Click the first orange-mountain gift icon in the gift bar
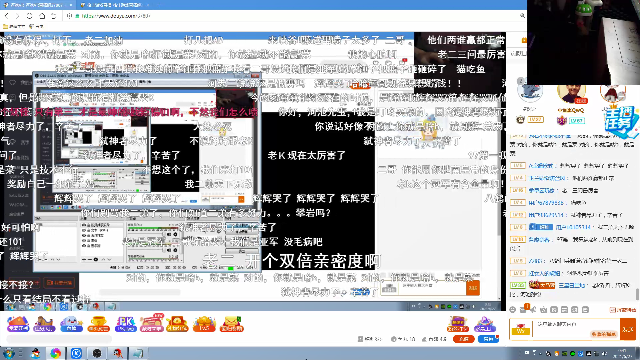 [18, 324]
